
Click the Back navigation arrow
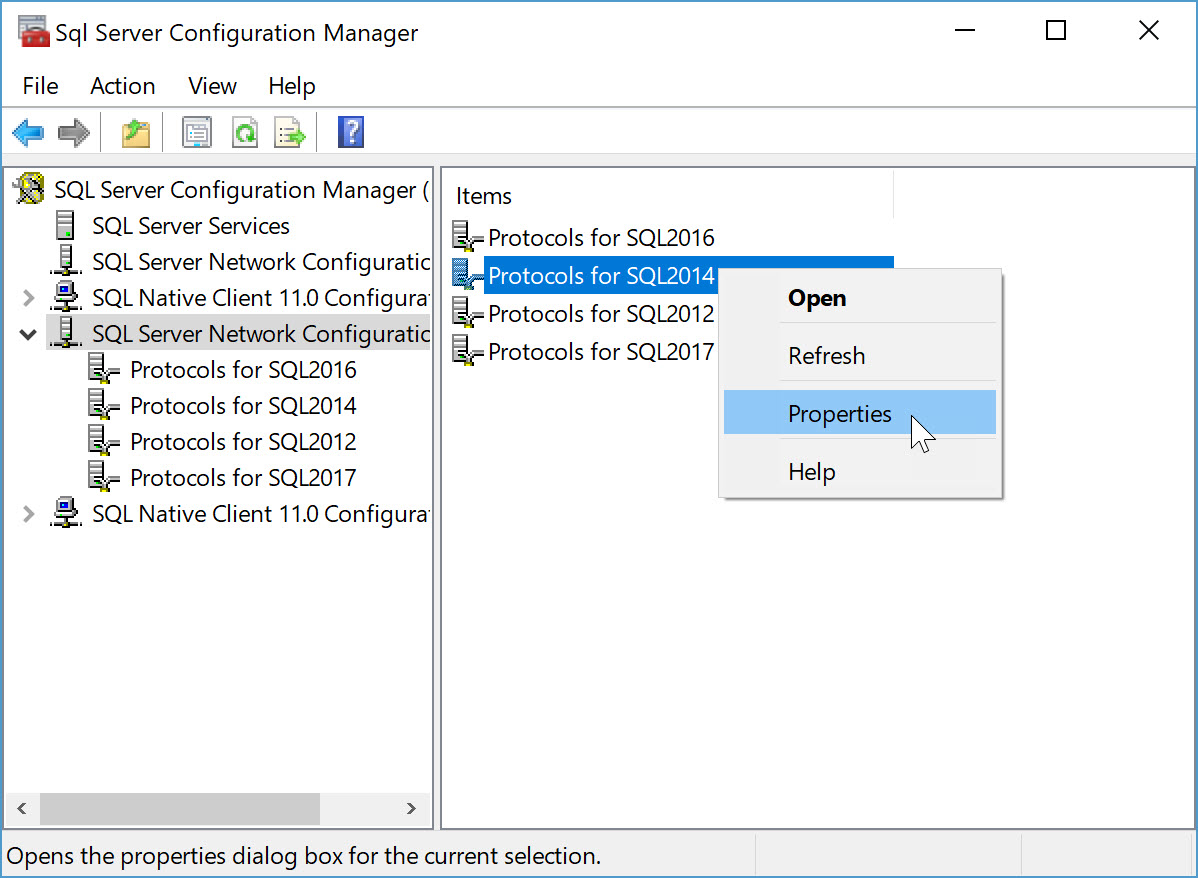(x=27, y=132)
